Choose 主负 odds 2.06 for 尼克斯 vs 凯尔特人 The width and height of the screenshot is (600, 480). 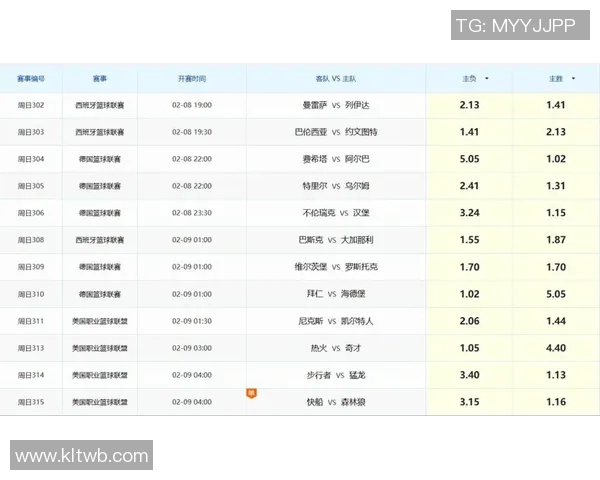tap(470, 321)
